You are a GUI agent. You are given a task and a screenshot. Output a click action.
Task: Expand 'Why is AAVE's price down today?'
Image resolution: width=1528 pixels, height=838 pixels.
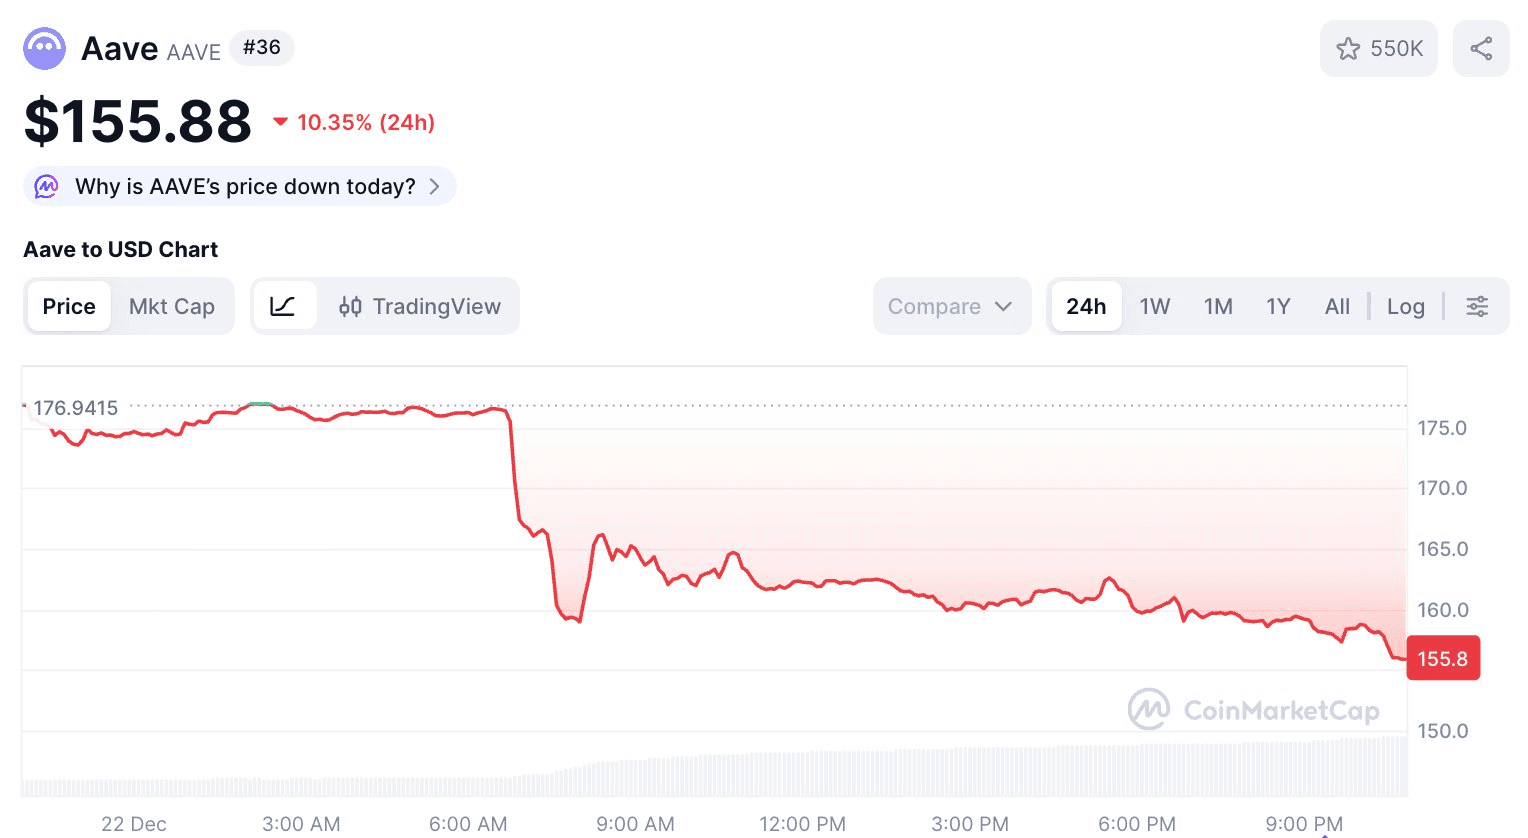pos(245,186)
